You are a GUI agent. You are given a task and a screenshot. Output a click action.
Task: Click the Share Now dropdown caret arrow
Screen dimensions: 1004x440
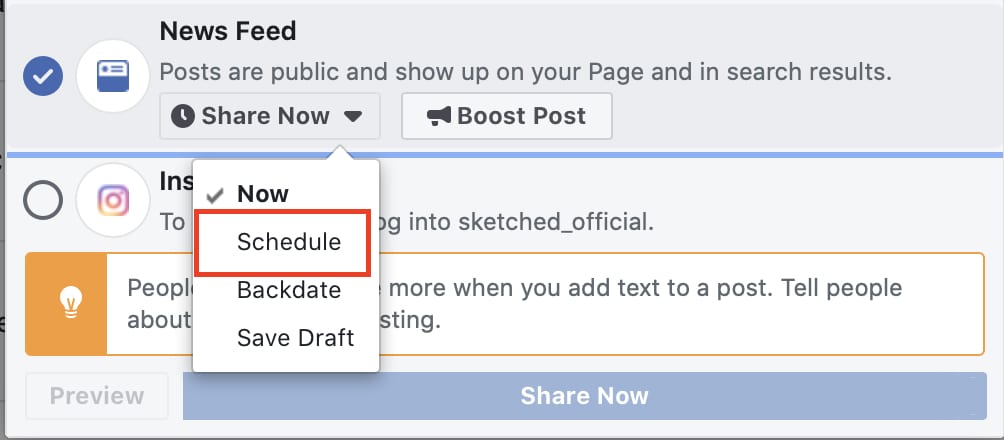[x=353, y=117]
